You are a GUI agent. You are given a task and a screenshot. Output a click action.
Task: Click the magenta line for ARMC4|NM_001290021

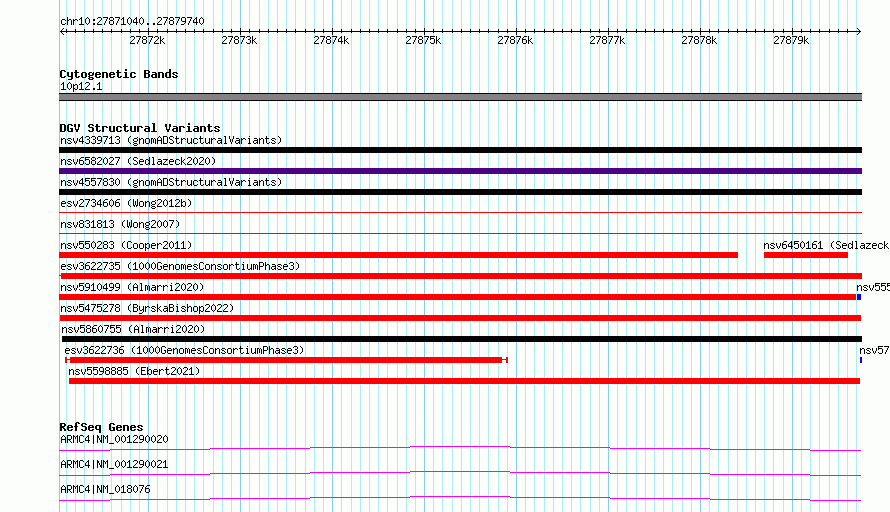[x=460, y=473]
